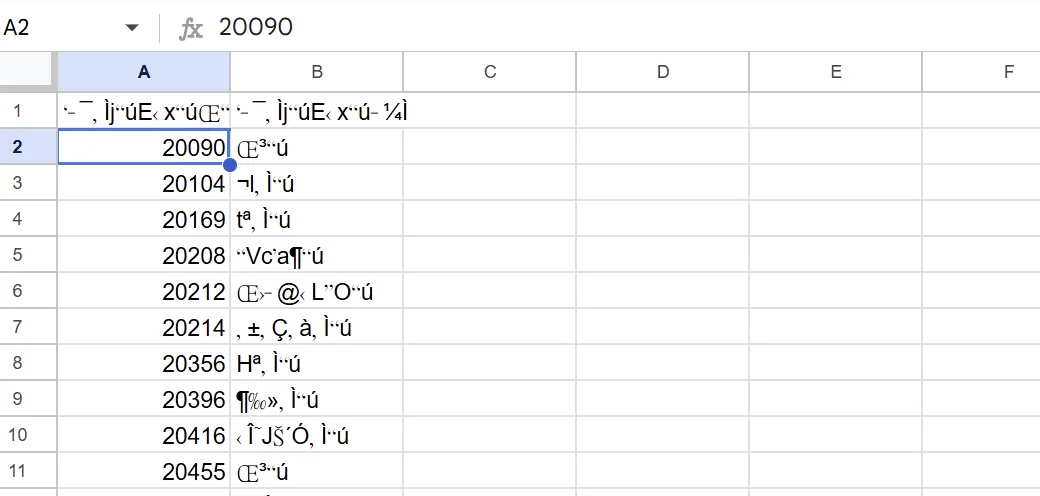The width and height of the screenshot is (1040, 496).
Task: Click the cell containing 20104
Action: click(x=144, y=183)
